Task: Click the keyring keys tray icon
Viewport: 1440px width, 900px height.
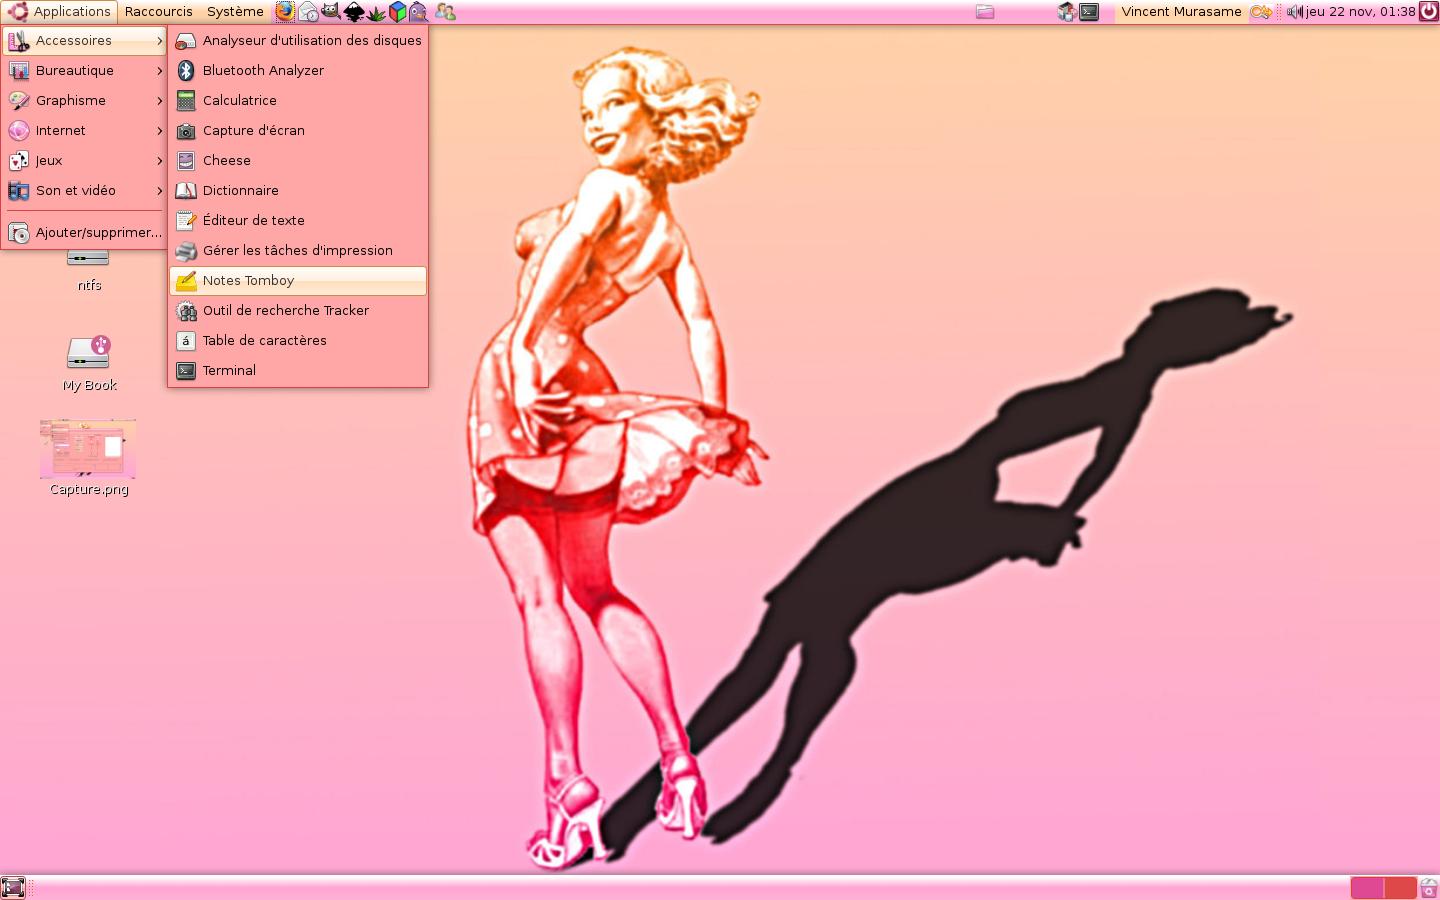Action: click(1261, 12)
